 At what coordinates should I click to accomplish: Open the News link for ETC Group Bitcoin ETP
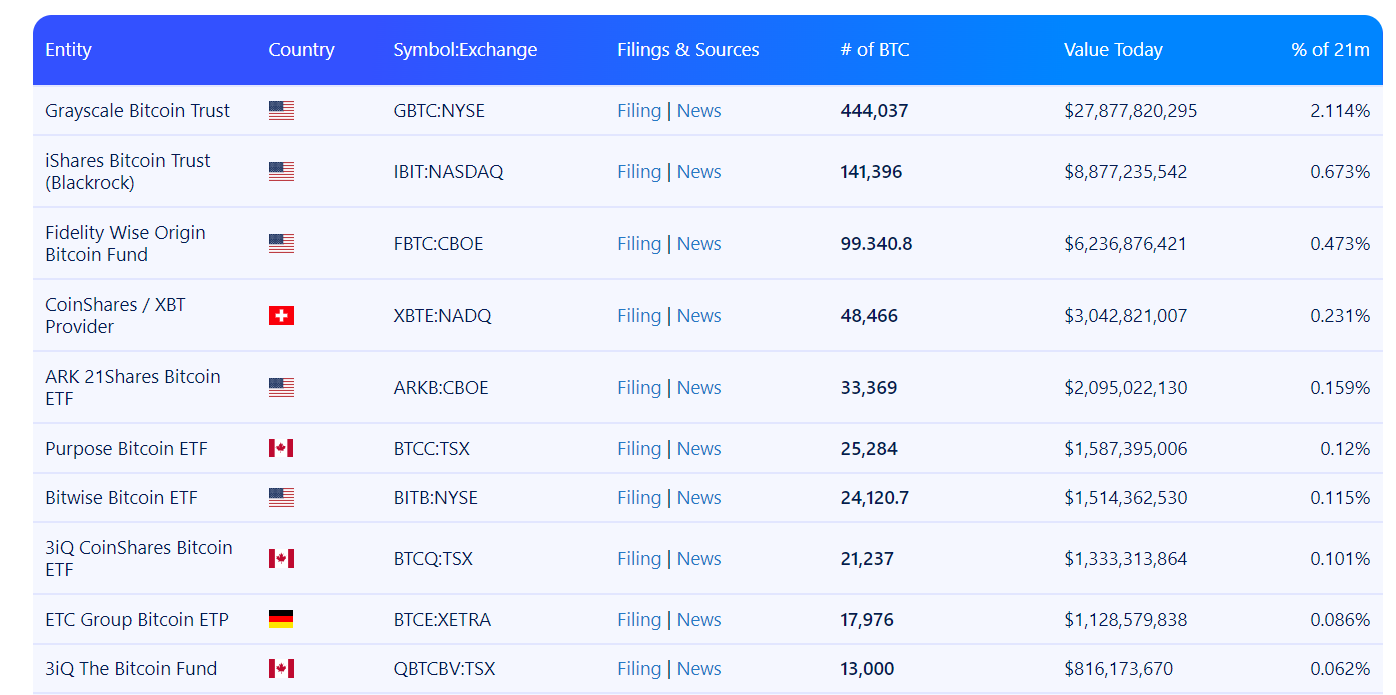point(699,620)
